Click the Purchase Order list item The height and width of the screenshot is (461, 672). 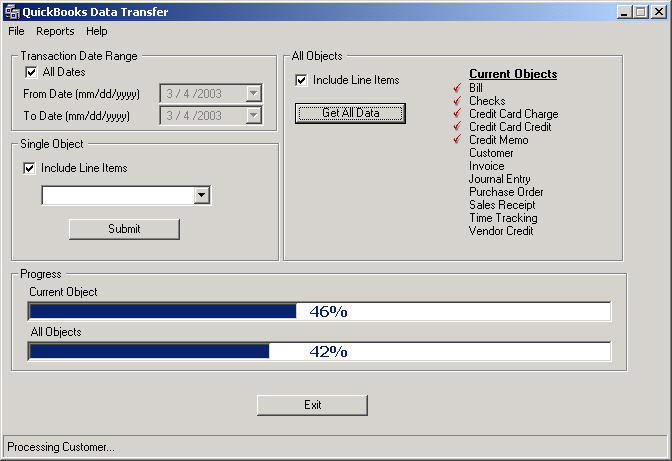coord(506,192)
